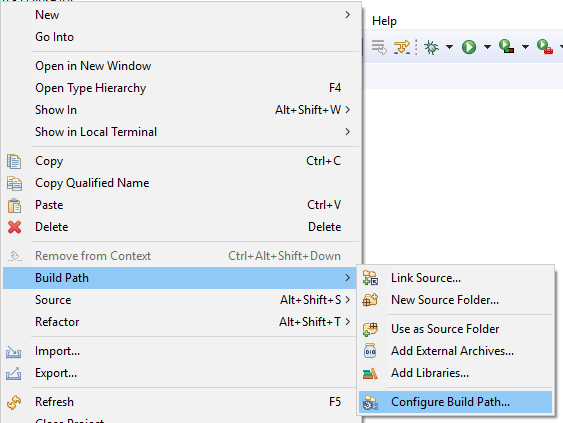The image size is (563, 423).
Task: Select the Refresh entry
Action: (x=180, y=402)
